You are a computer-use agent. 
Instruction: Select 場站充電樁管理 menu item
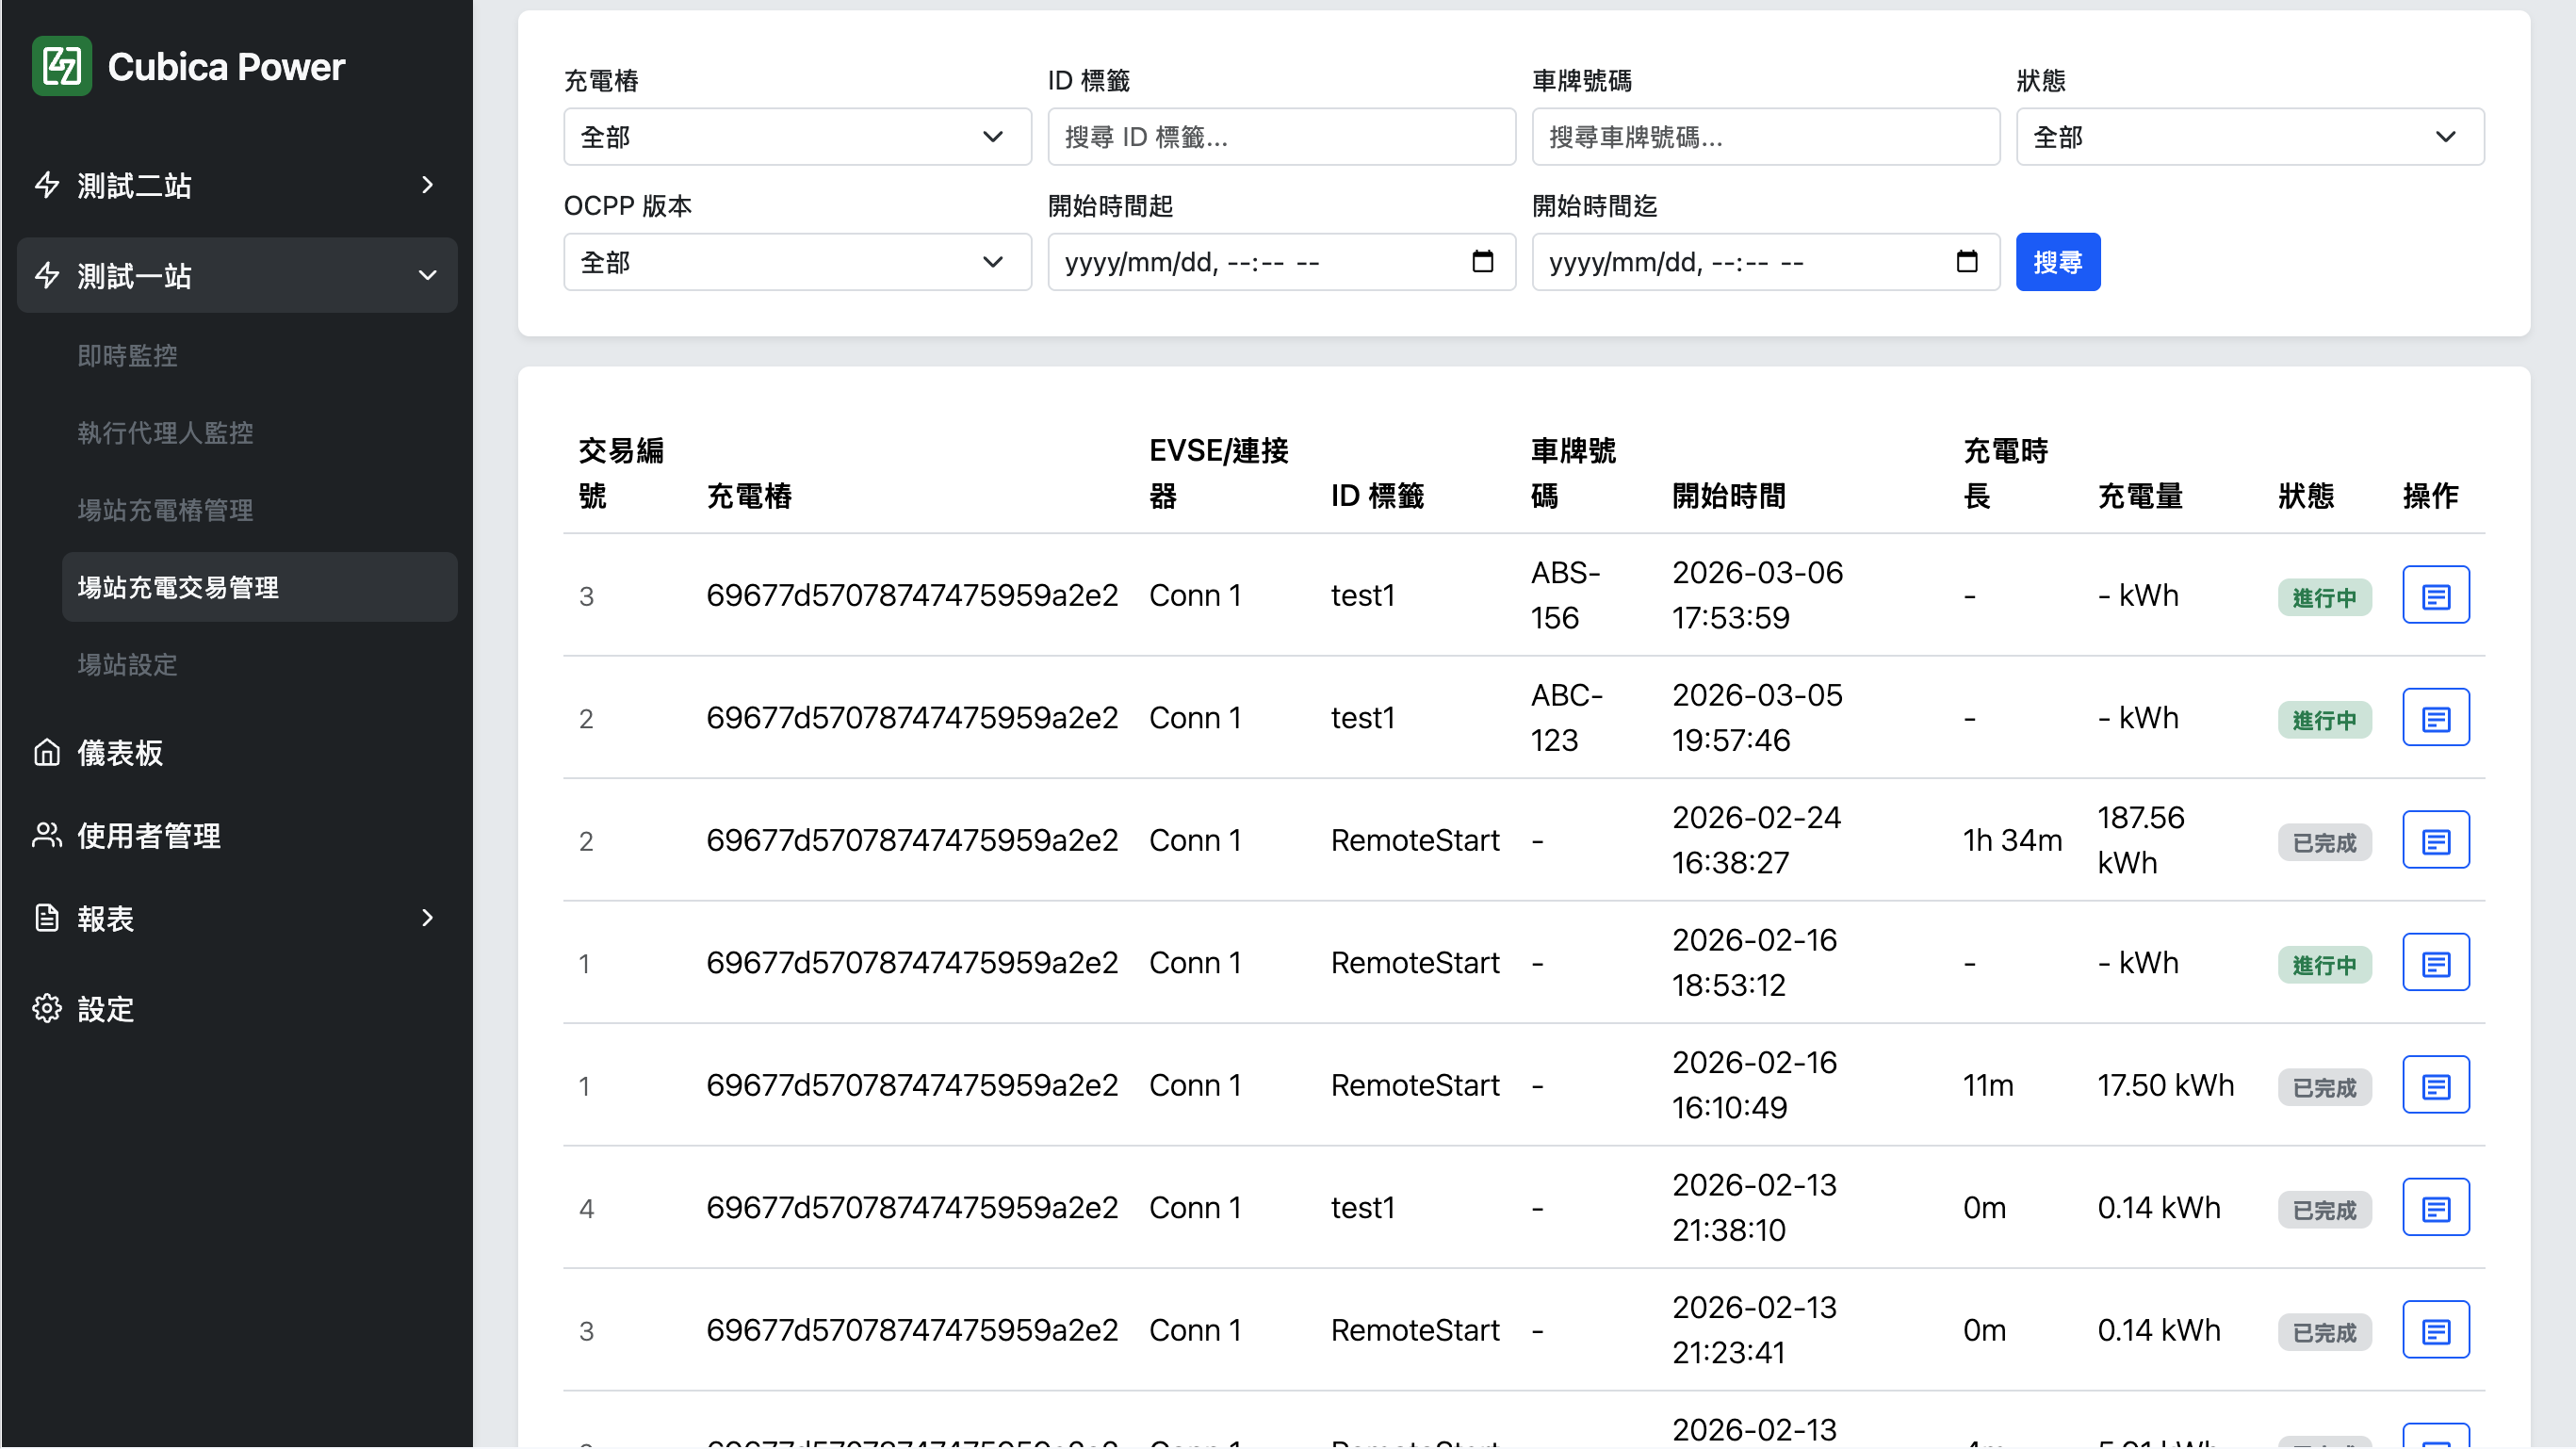165,510
